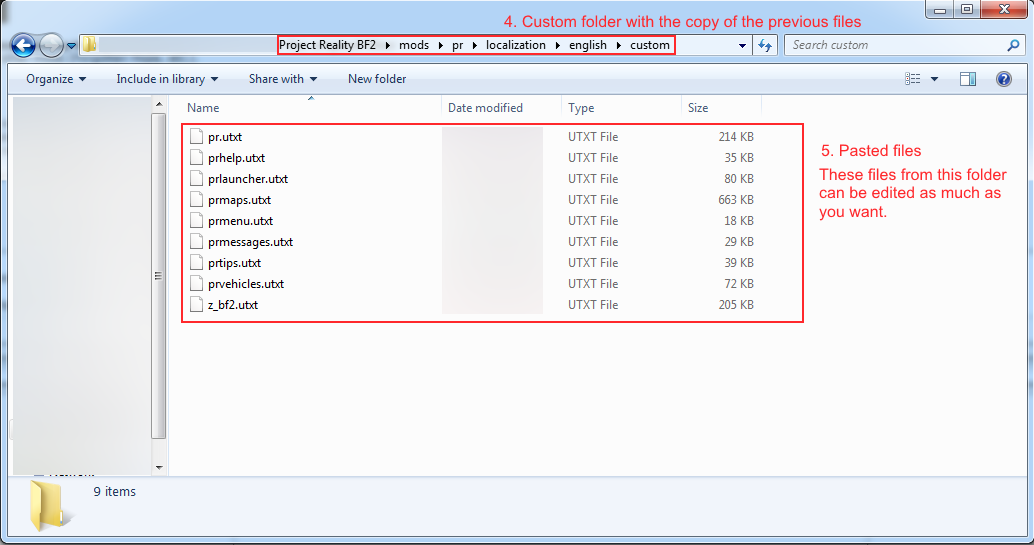This screenshot has width=1034, height=545.
Task: Select the prhelp.utxt file
Action: coord(236,158)
